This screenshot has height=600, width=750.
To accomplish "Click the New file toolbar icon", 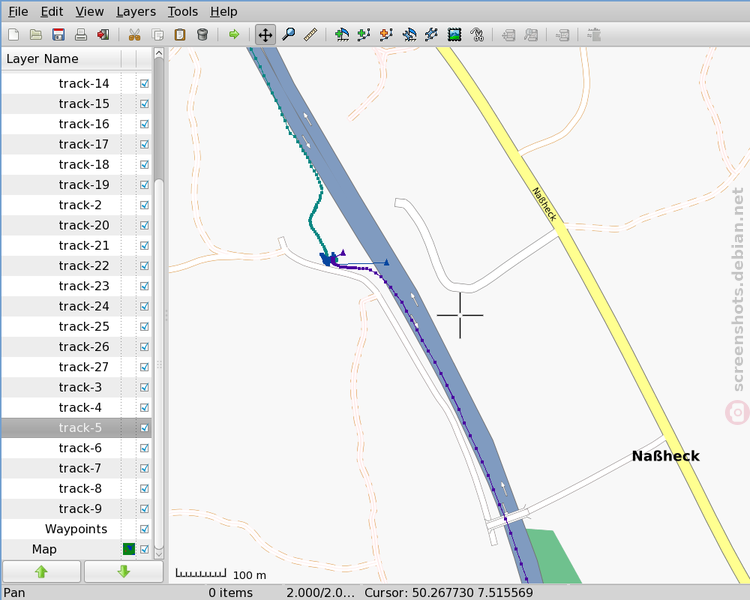I will [13, 34].
